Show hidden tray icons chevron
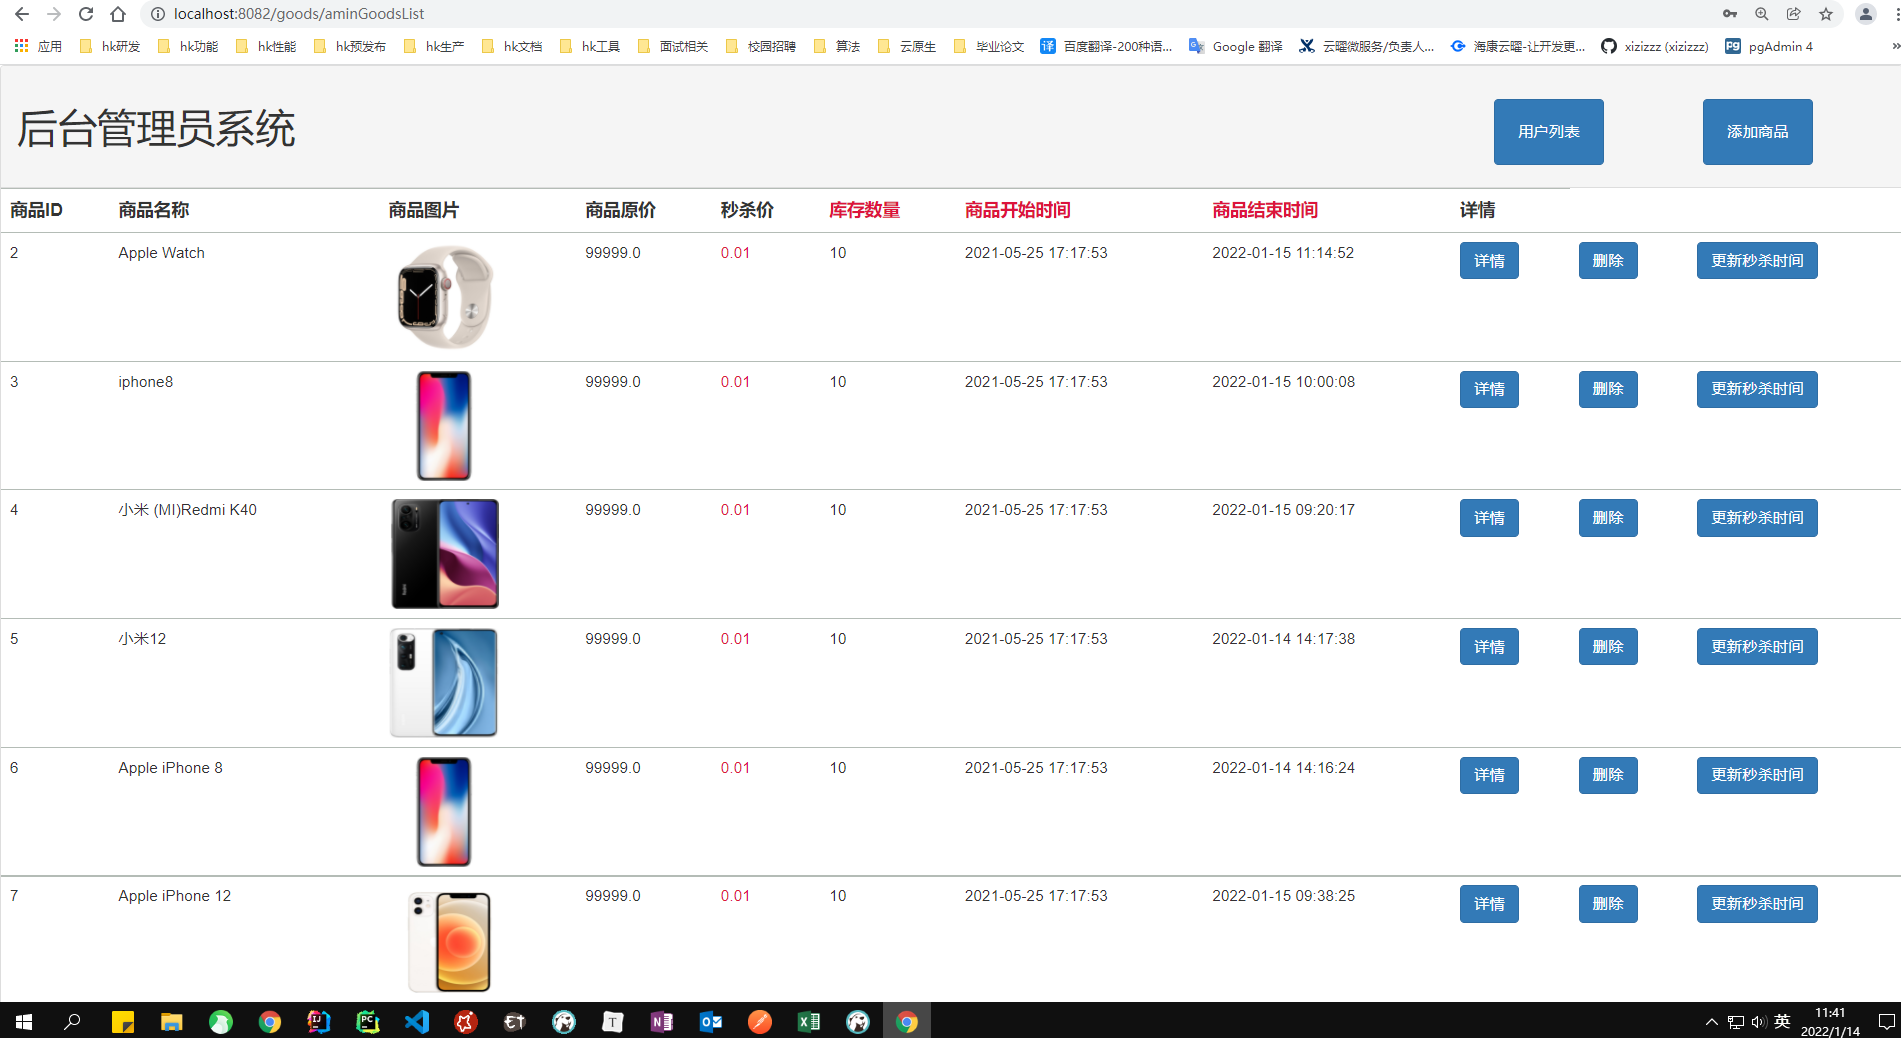Screen dimensions: 1901x1038 tap(1711, 1021)
